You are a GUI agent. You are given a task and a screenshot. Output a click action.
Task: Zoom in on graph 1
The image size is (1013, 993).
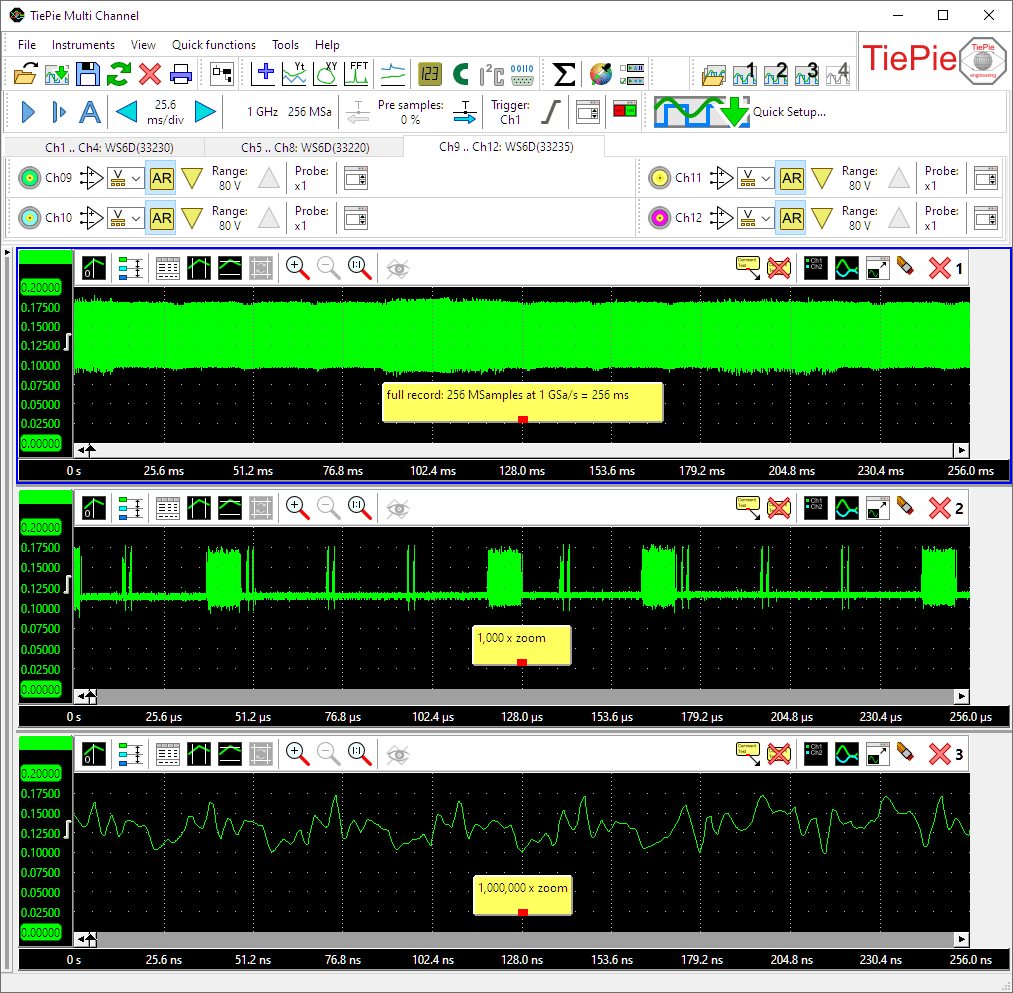pyautogui.click(x=297, y=267)
